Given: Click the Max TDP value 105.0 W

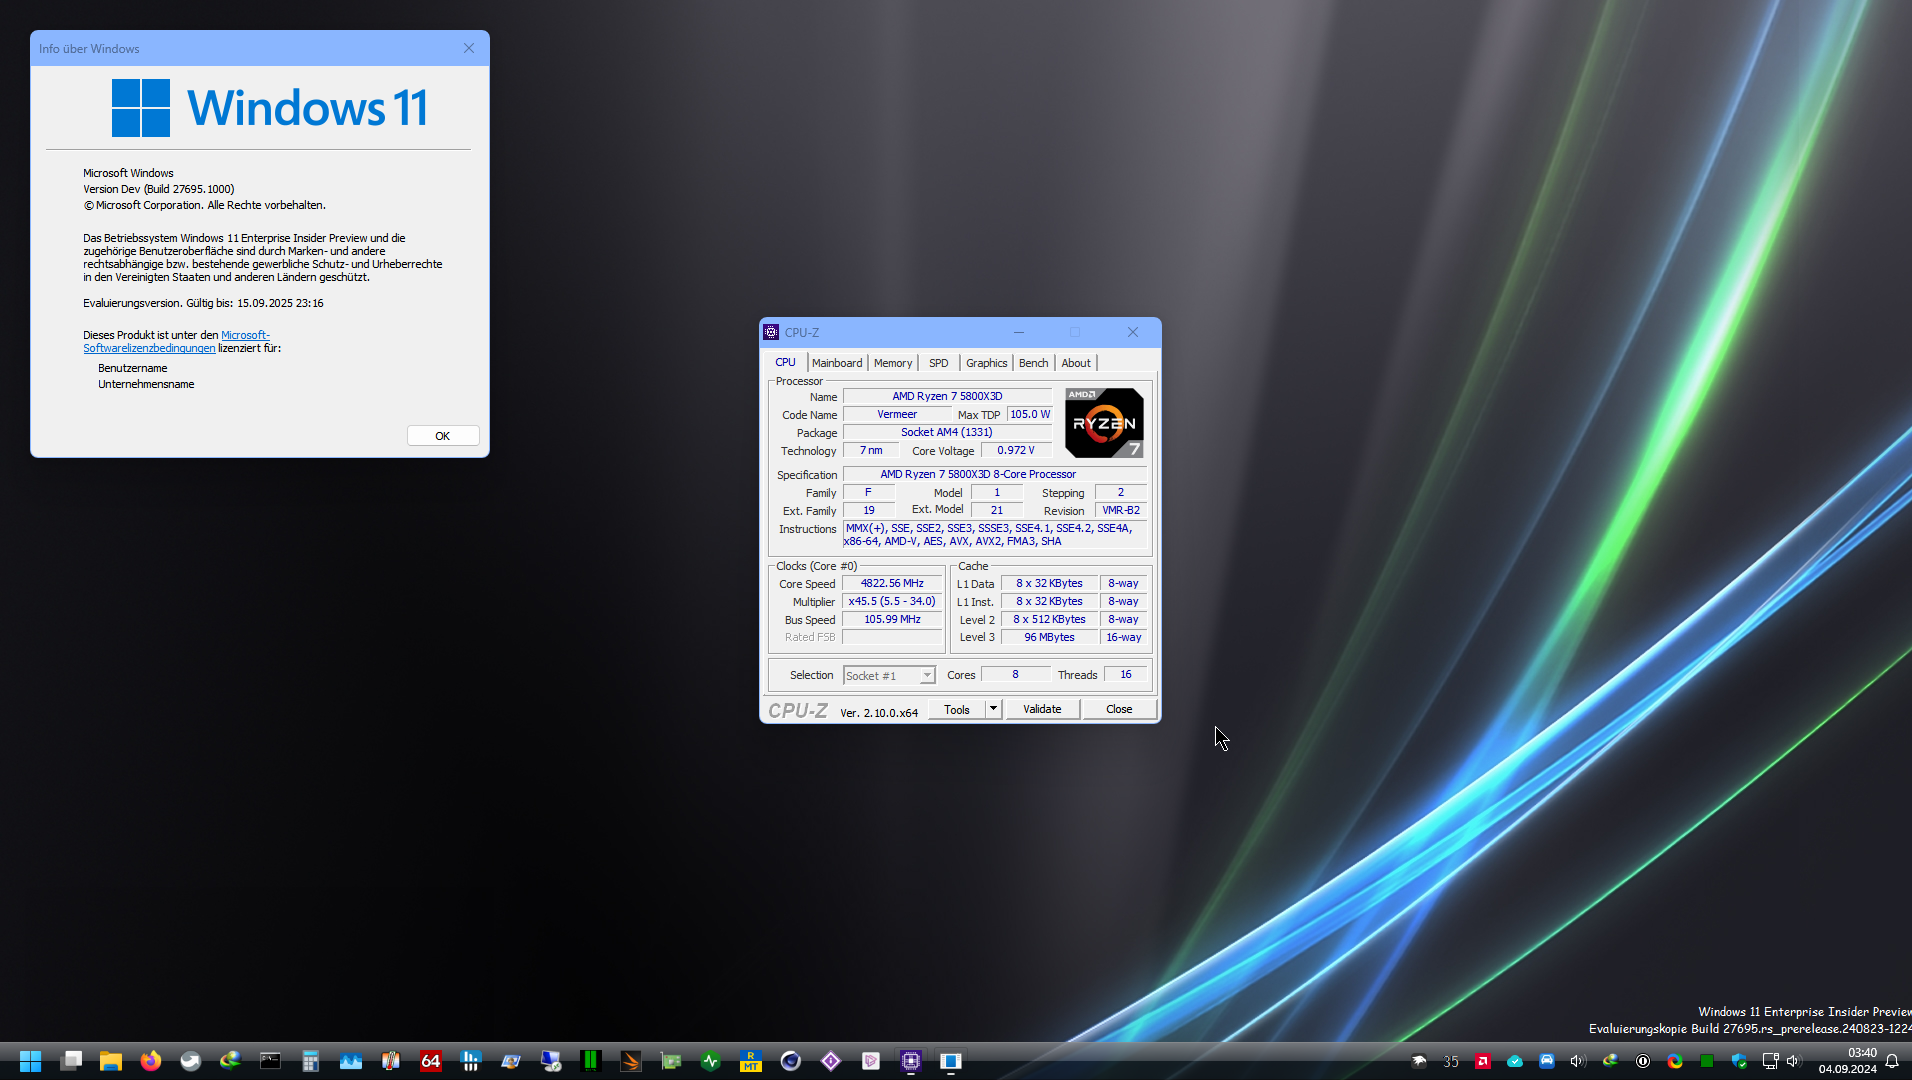Looking at the screenshot, I should click(x=1030, y=414).
